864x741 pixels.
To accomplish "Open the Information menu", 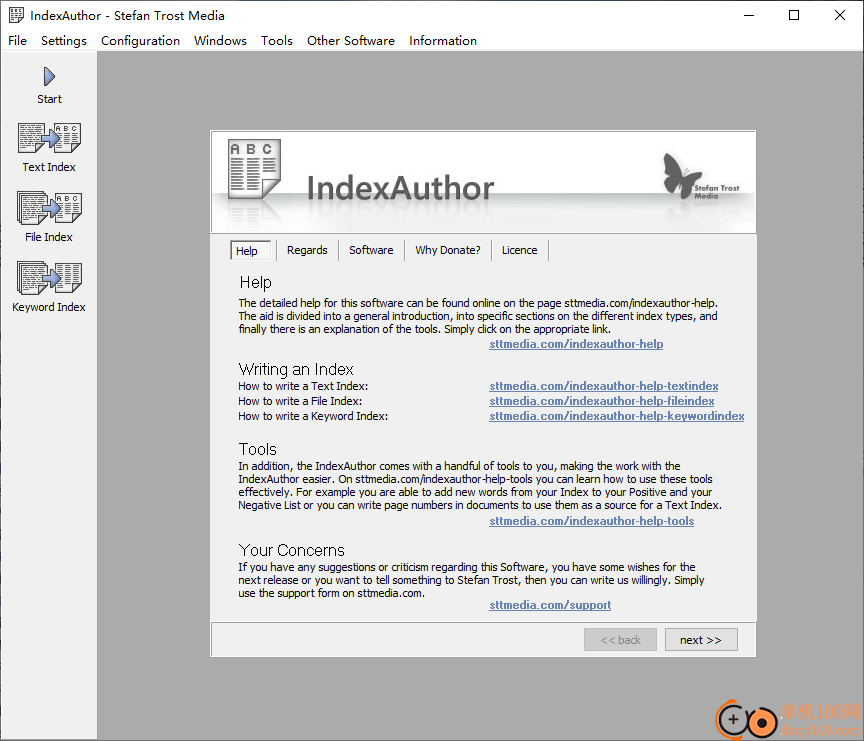I will (x=443, y=41).
